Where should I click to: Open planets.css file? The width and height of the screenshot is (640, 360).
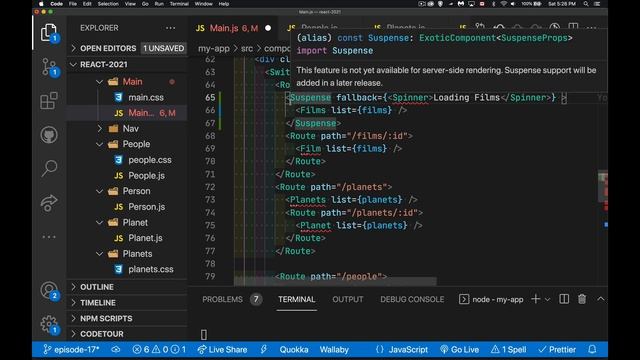[151, 269]
